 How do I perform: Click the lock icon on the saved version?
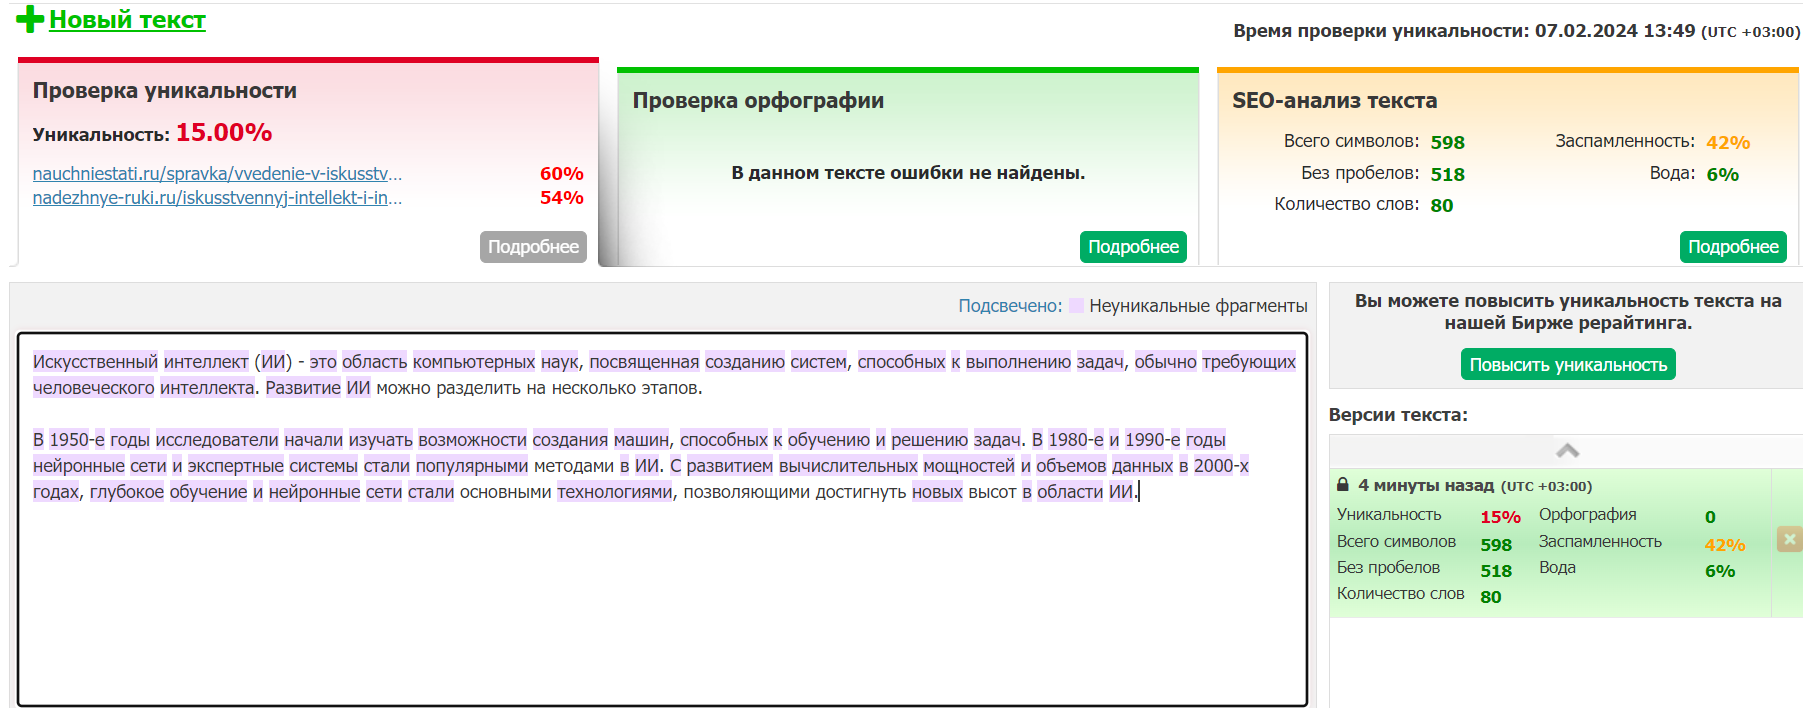pos(1343,485)
